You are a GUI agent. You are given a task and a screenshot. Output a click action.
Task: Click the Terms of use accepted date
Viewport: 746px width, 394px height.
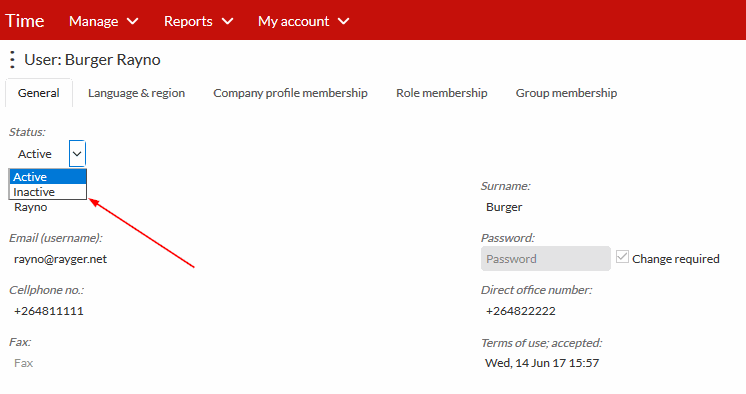[542, 363]
